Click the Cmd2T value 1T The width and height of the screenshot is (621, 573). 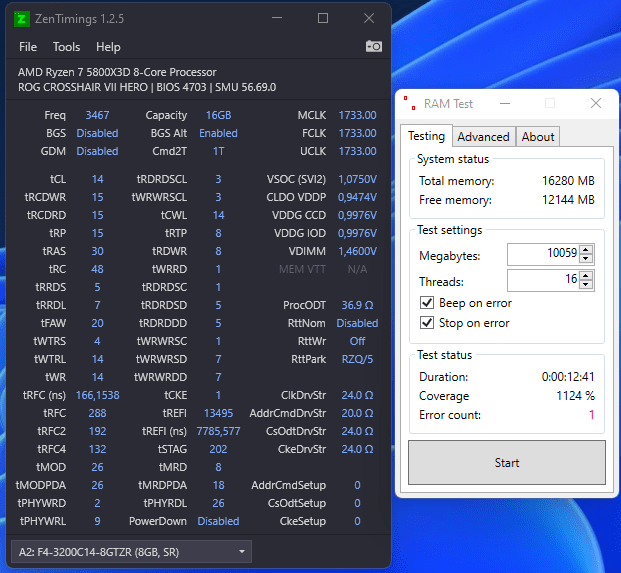click(218, 151)
